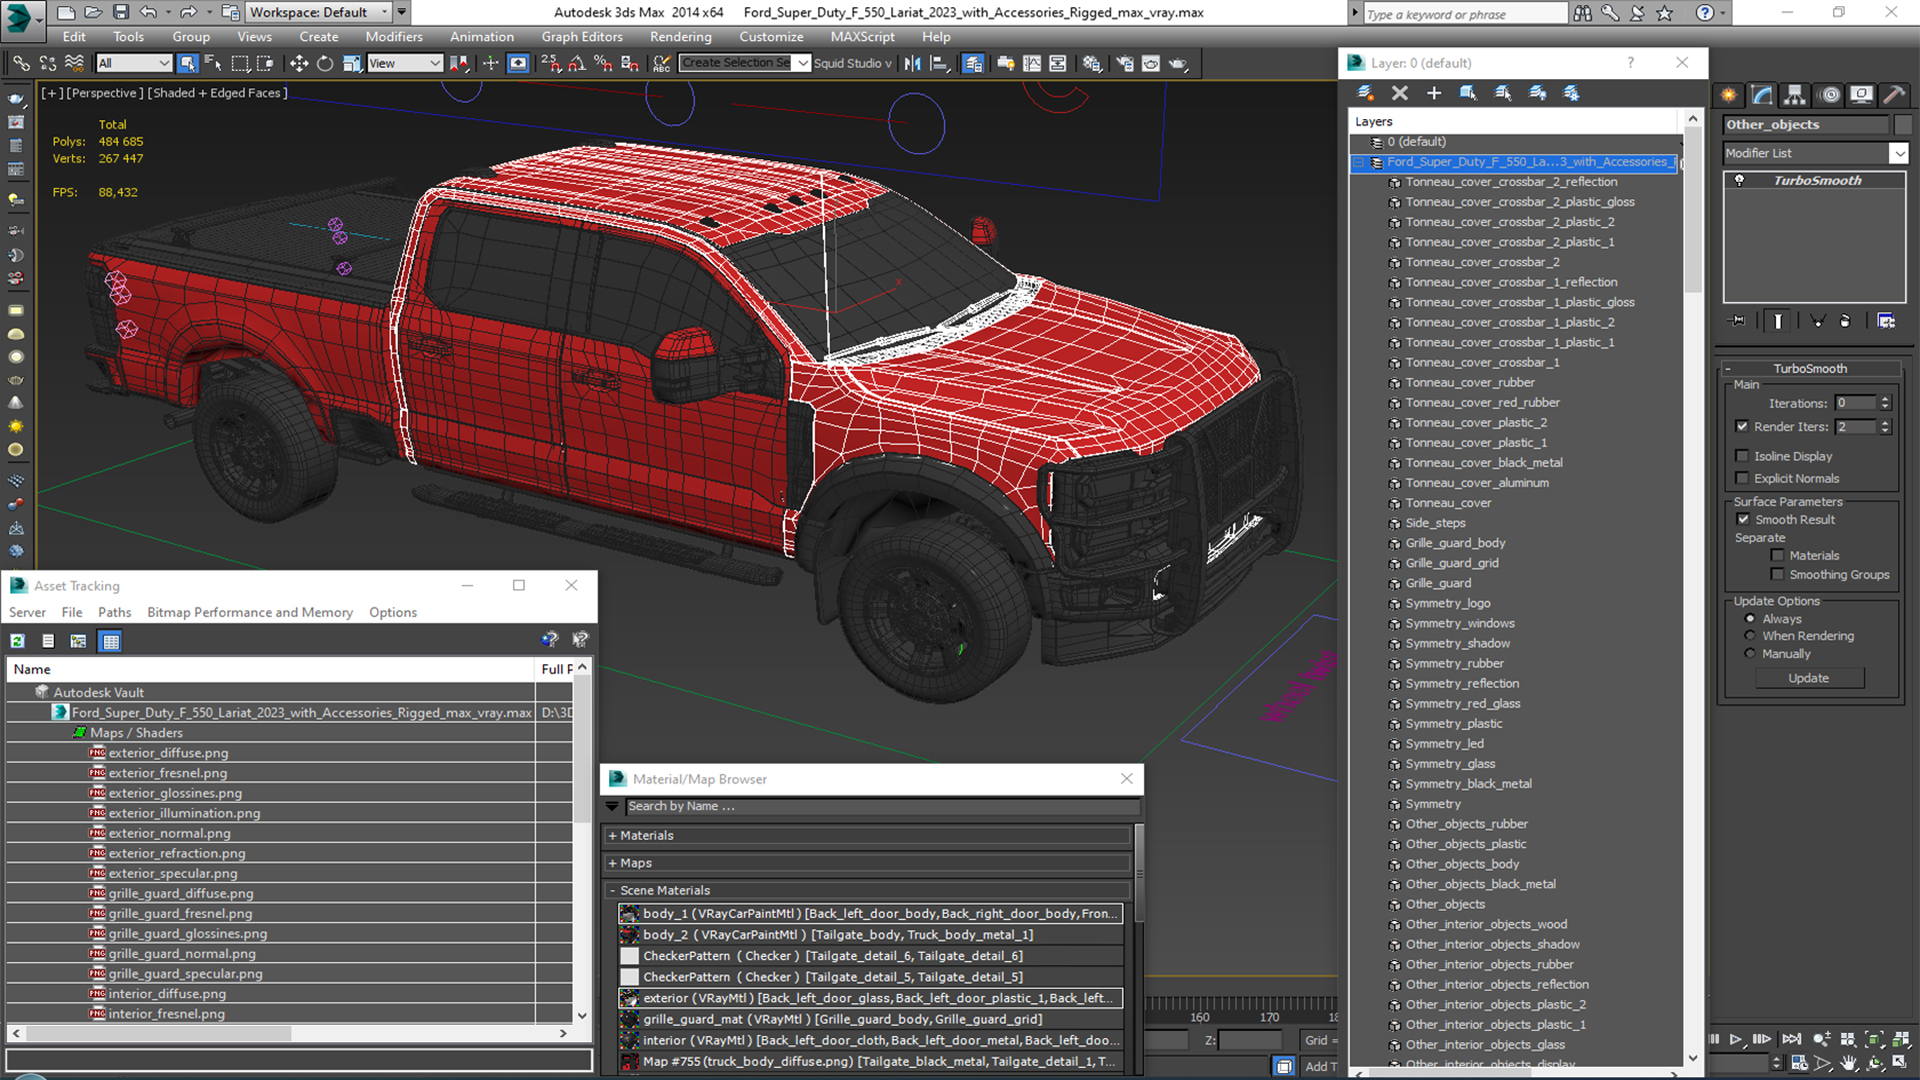
Task: Select body_1 VRayCarPaintMtl material row
Action: (x=869, y=913)
